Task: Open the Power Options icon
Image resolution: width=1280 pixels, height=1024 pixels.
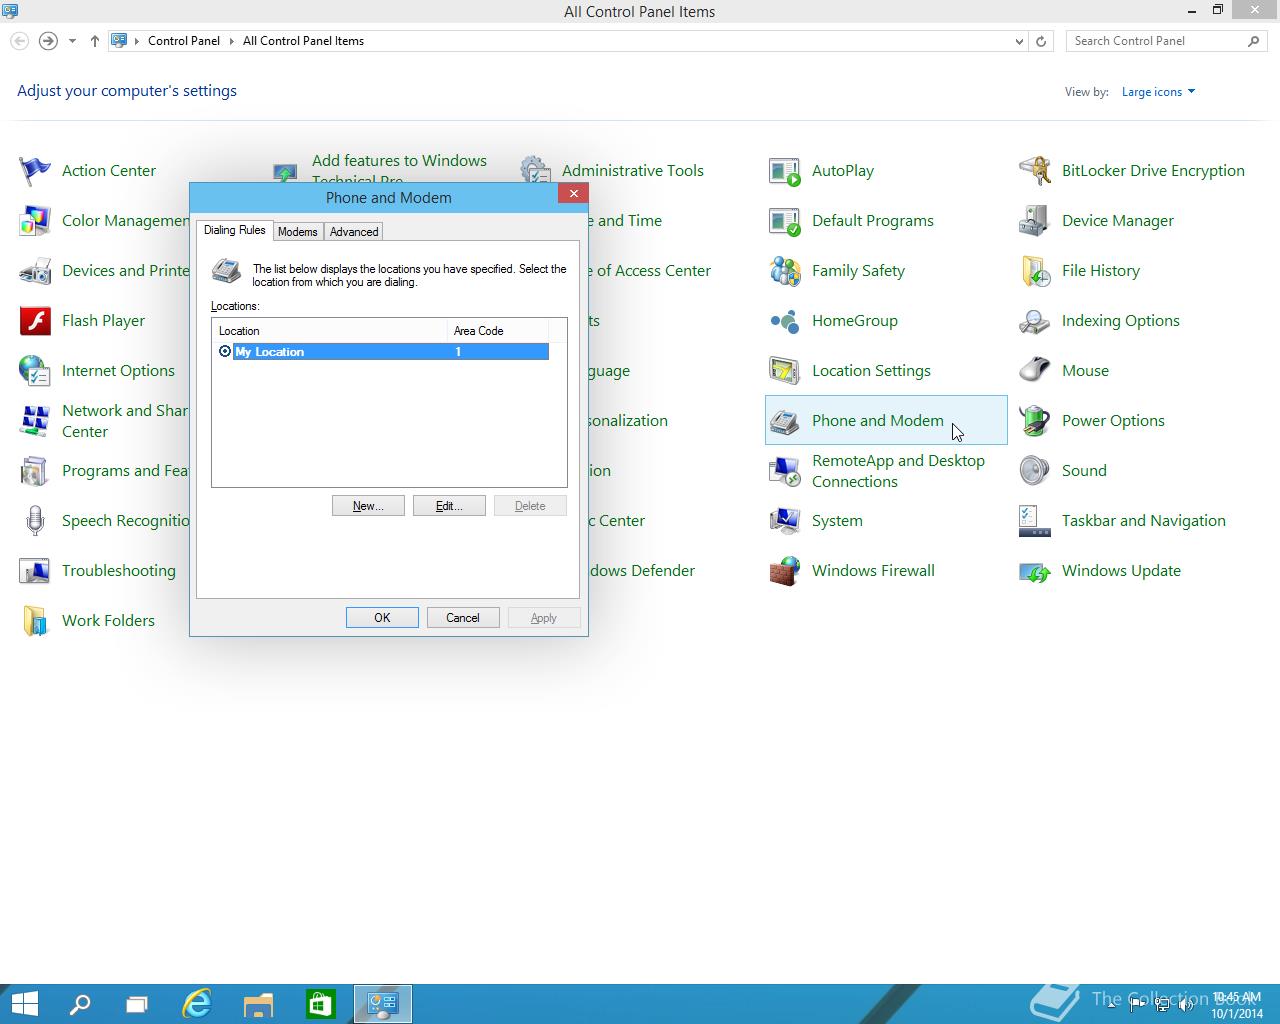Action: tap(1034, 421)
